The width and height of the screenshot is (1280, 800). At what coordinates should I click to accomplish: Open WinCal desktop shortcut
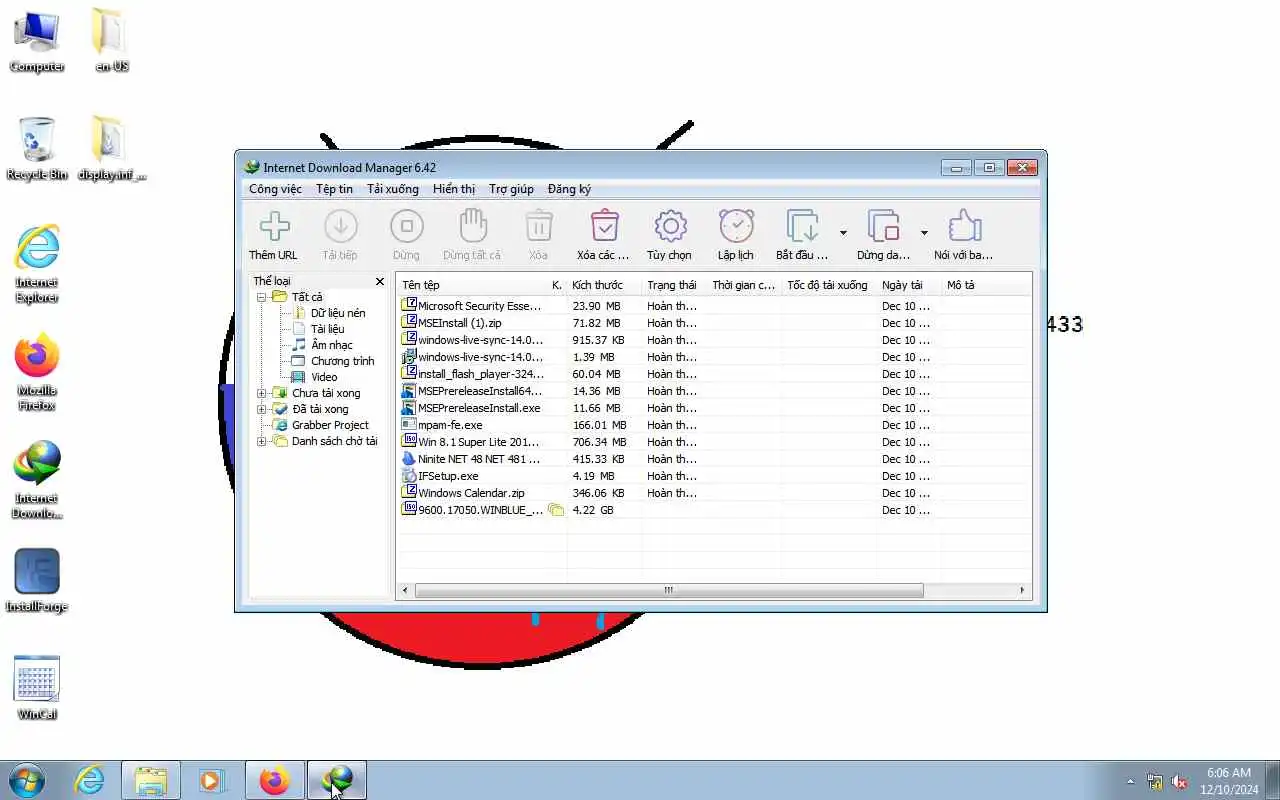(x=37, y=688)
